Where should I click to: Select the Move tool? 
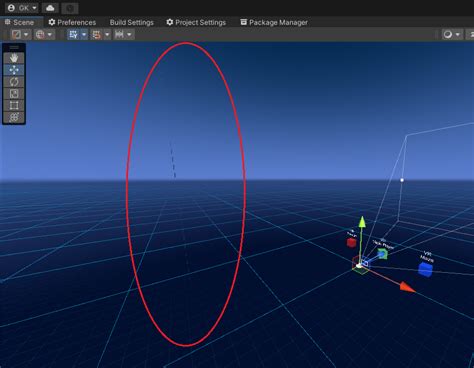[x=14, y=70]
